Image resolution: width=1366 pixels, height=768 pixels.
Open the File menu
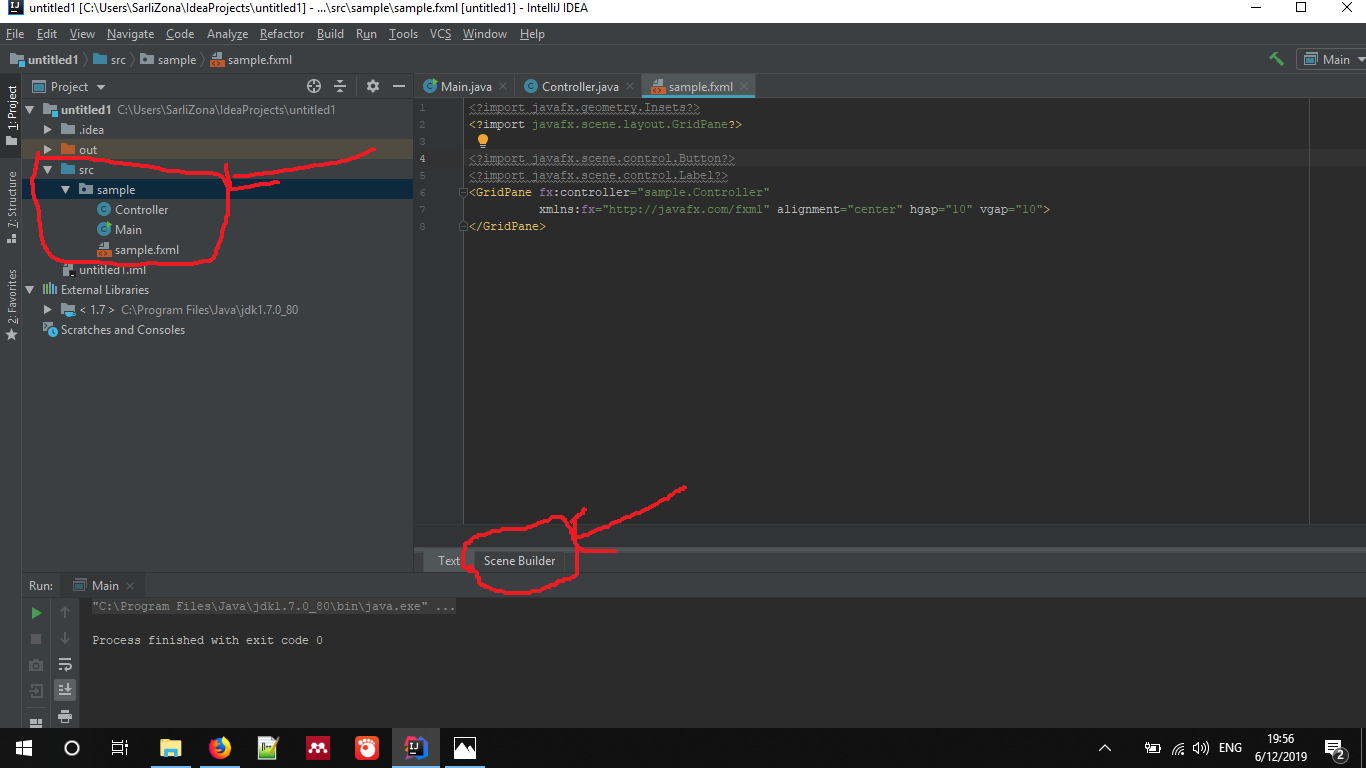tap(14, 34)
